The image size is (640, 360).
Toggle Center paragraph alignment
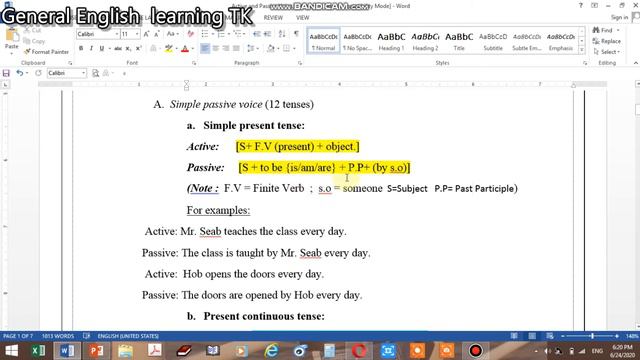216,49
